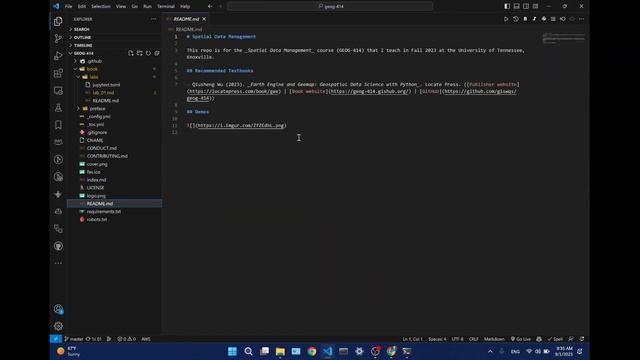Click New File icon in GEOG-414 header
The image size is (640, 360).
(131, 53)
